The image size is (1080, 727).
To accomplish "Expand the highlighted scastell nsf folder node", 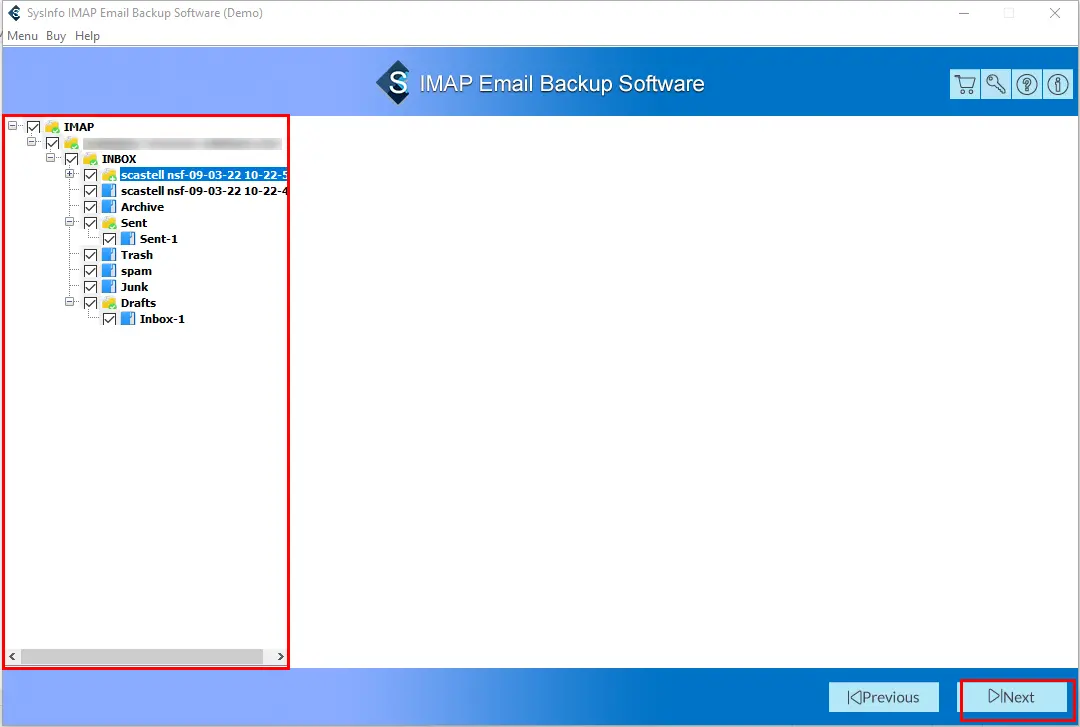I will 70,174.
